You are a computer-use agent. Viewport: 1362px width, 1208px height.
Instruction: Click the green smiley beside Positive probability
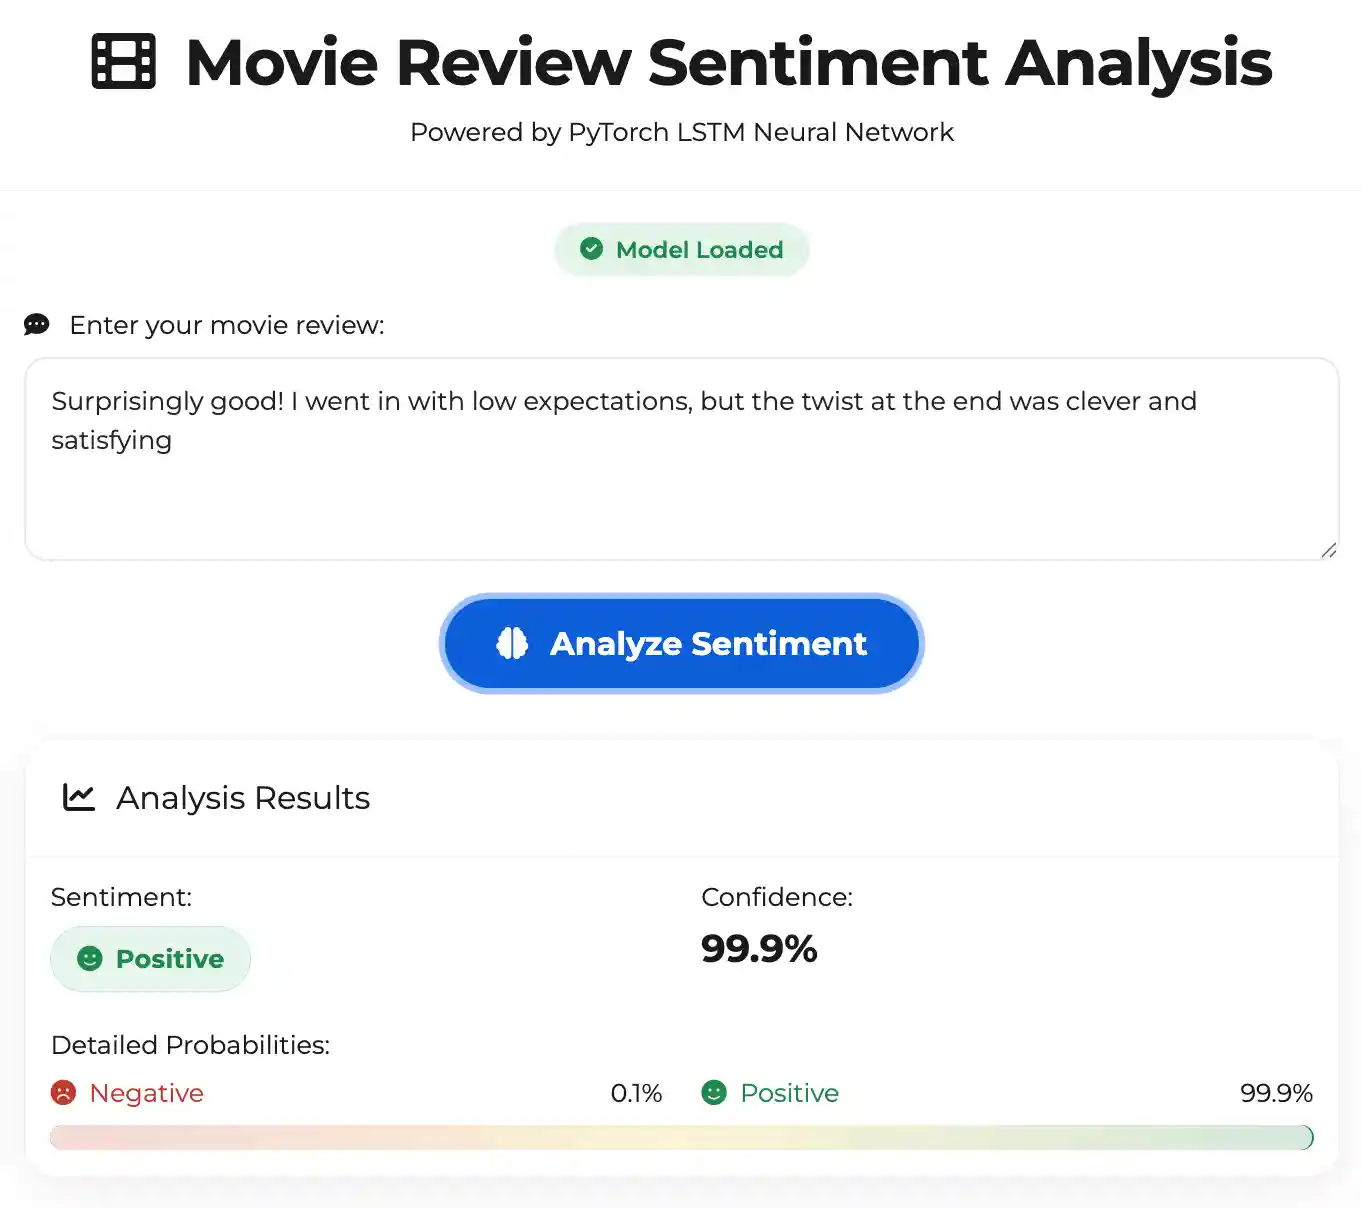click(714, 1092)
